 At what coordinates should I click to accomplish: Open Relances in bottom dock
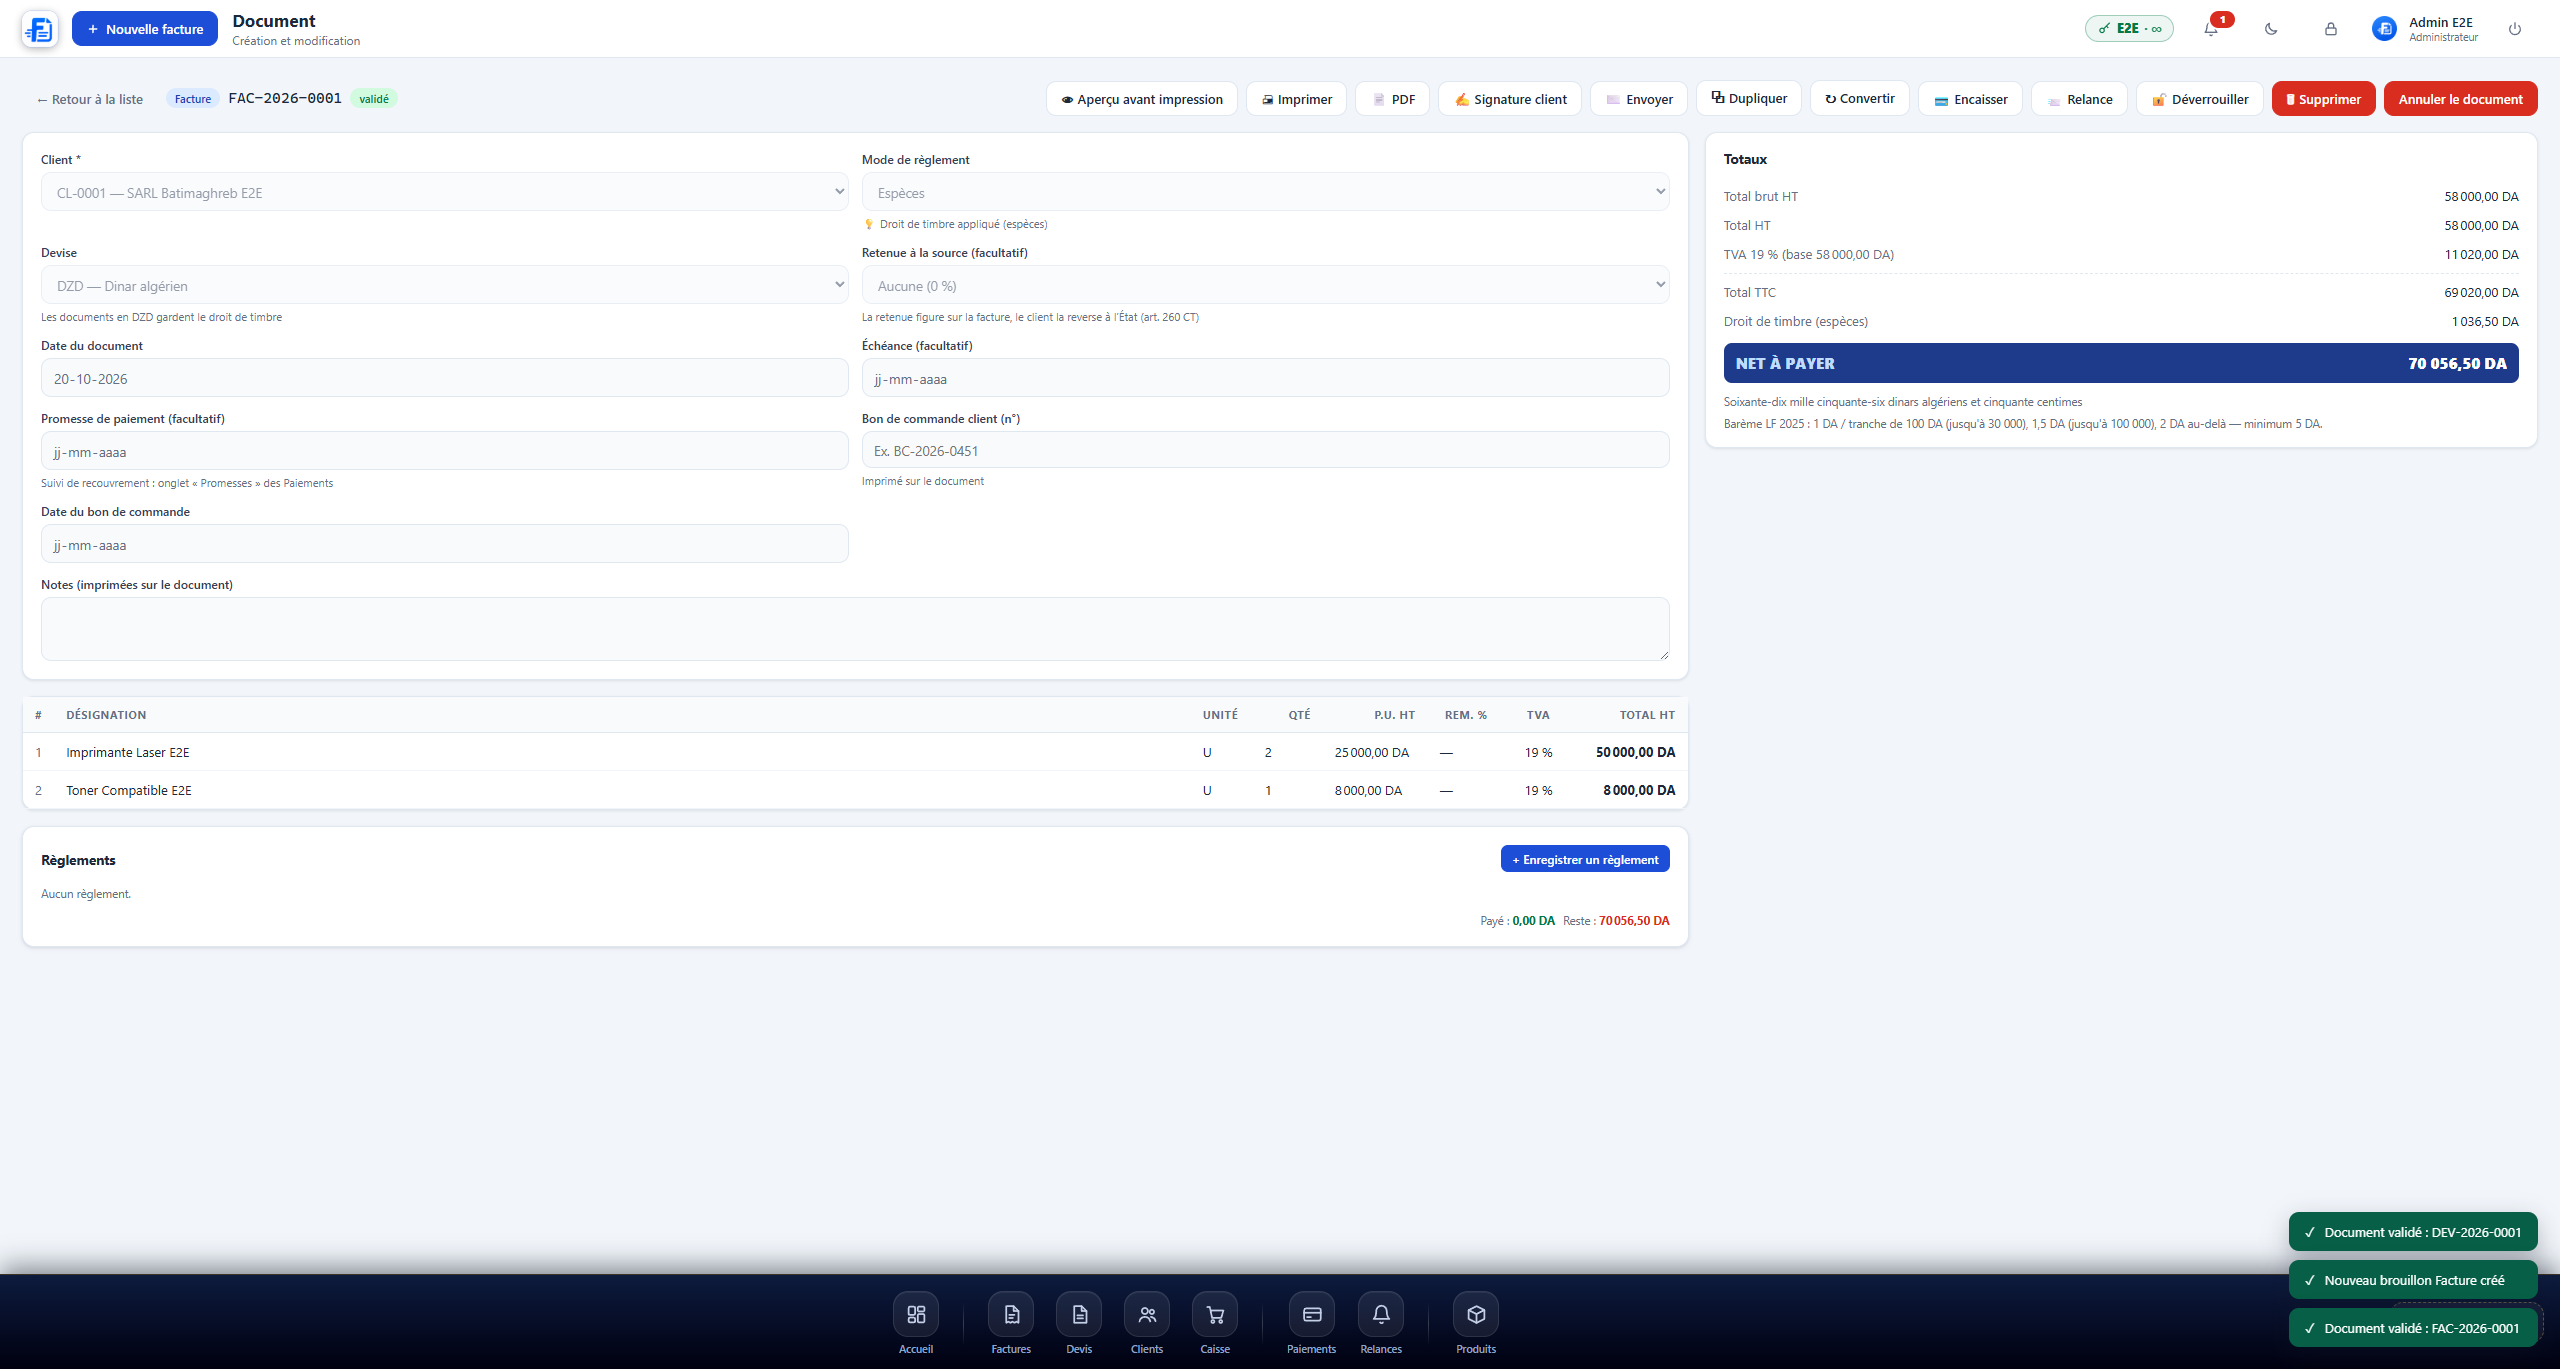point(1381,1323)
